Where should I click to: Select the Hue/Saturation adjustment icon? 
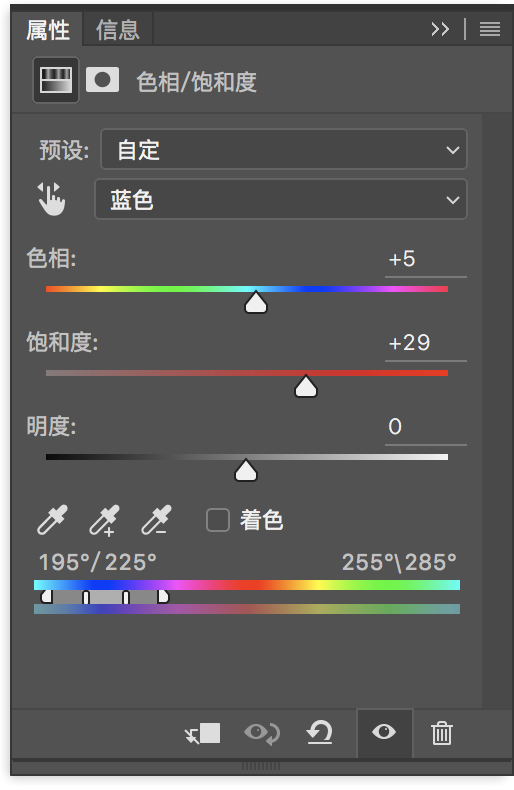tap(56, 80)
